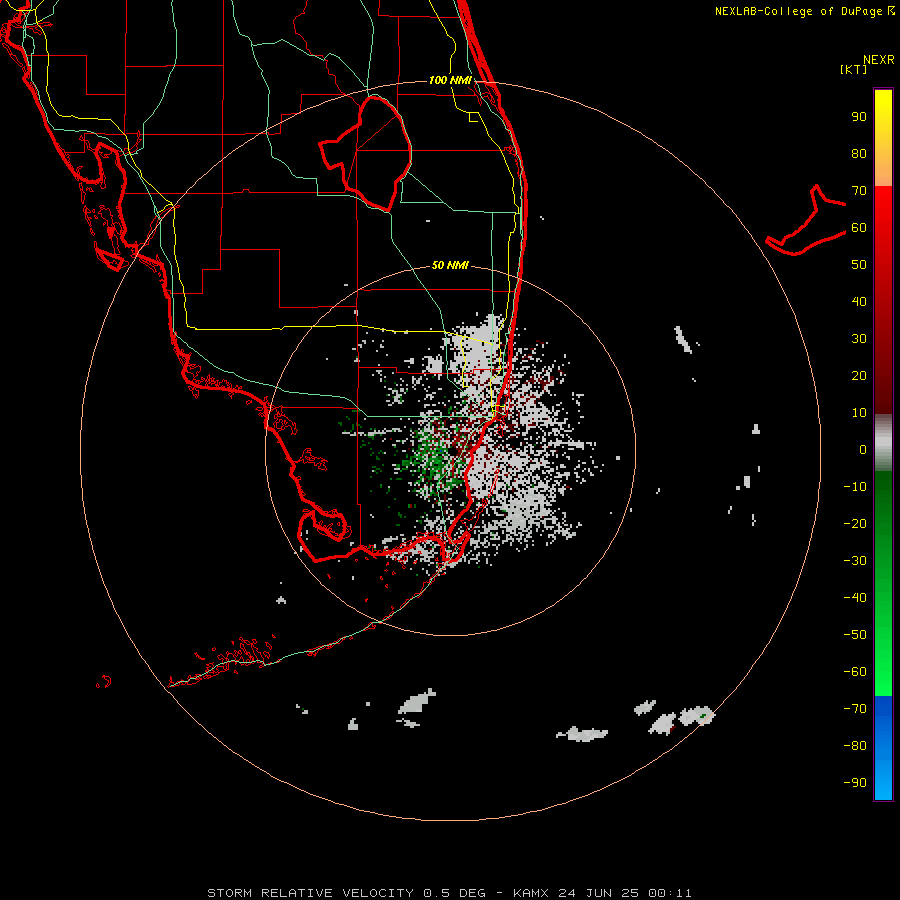900x900 pixels.
Task: Click the -80 value on velocity scale
Action: (855, 746)
